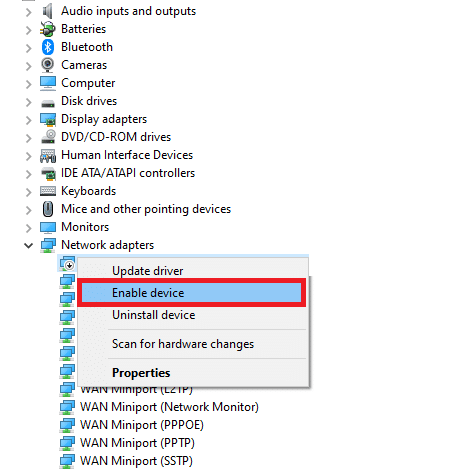Click the Keyboards category icon
458x472 pixels.
point(48,191)
